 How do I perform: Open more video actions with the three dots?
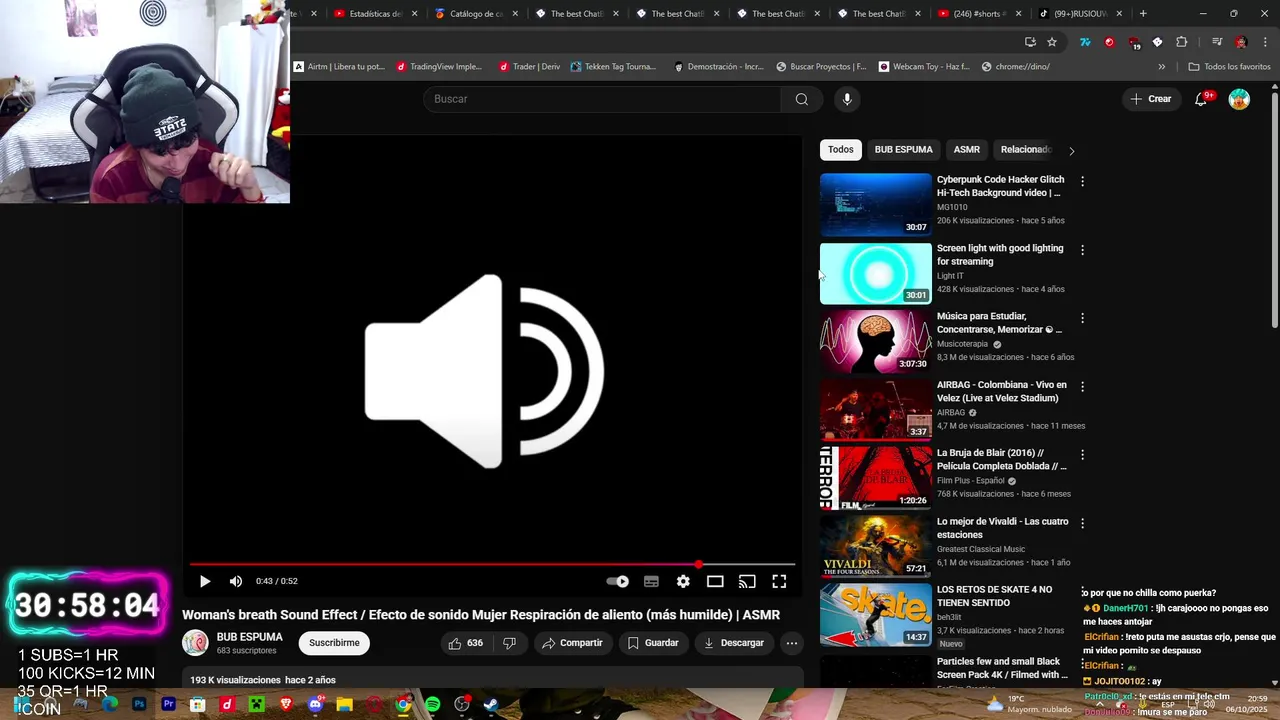point(791,643)
